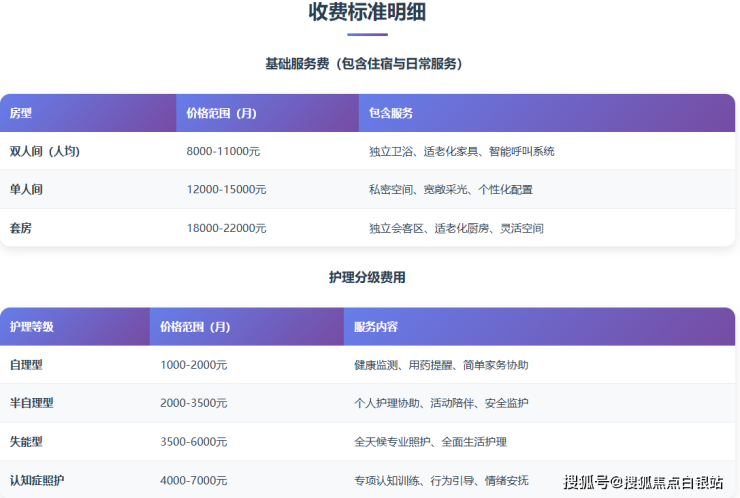Click the 护理等级 column header

32,326
